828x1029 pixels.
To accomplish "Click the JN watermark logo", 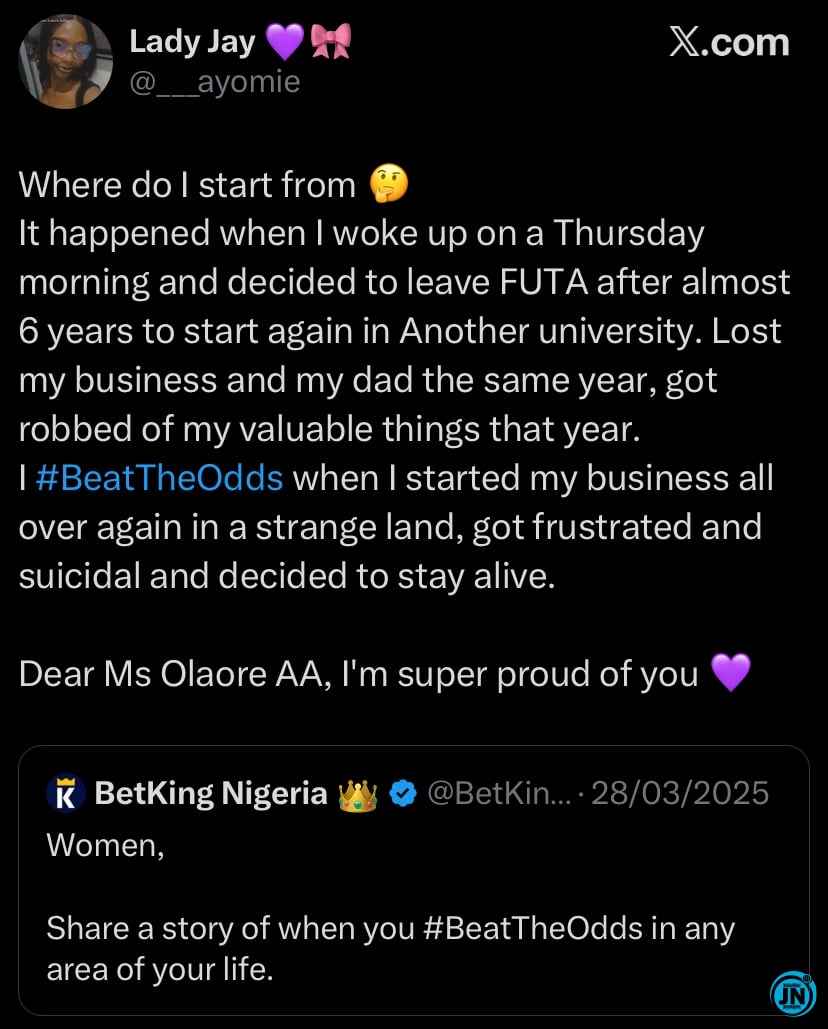I will pos(793,993).
